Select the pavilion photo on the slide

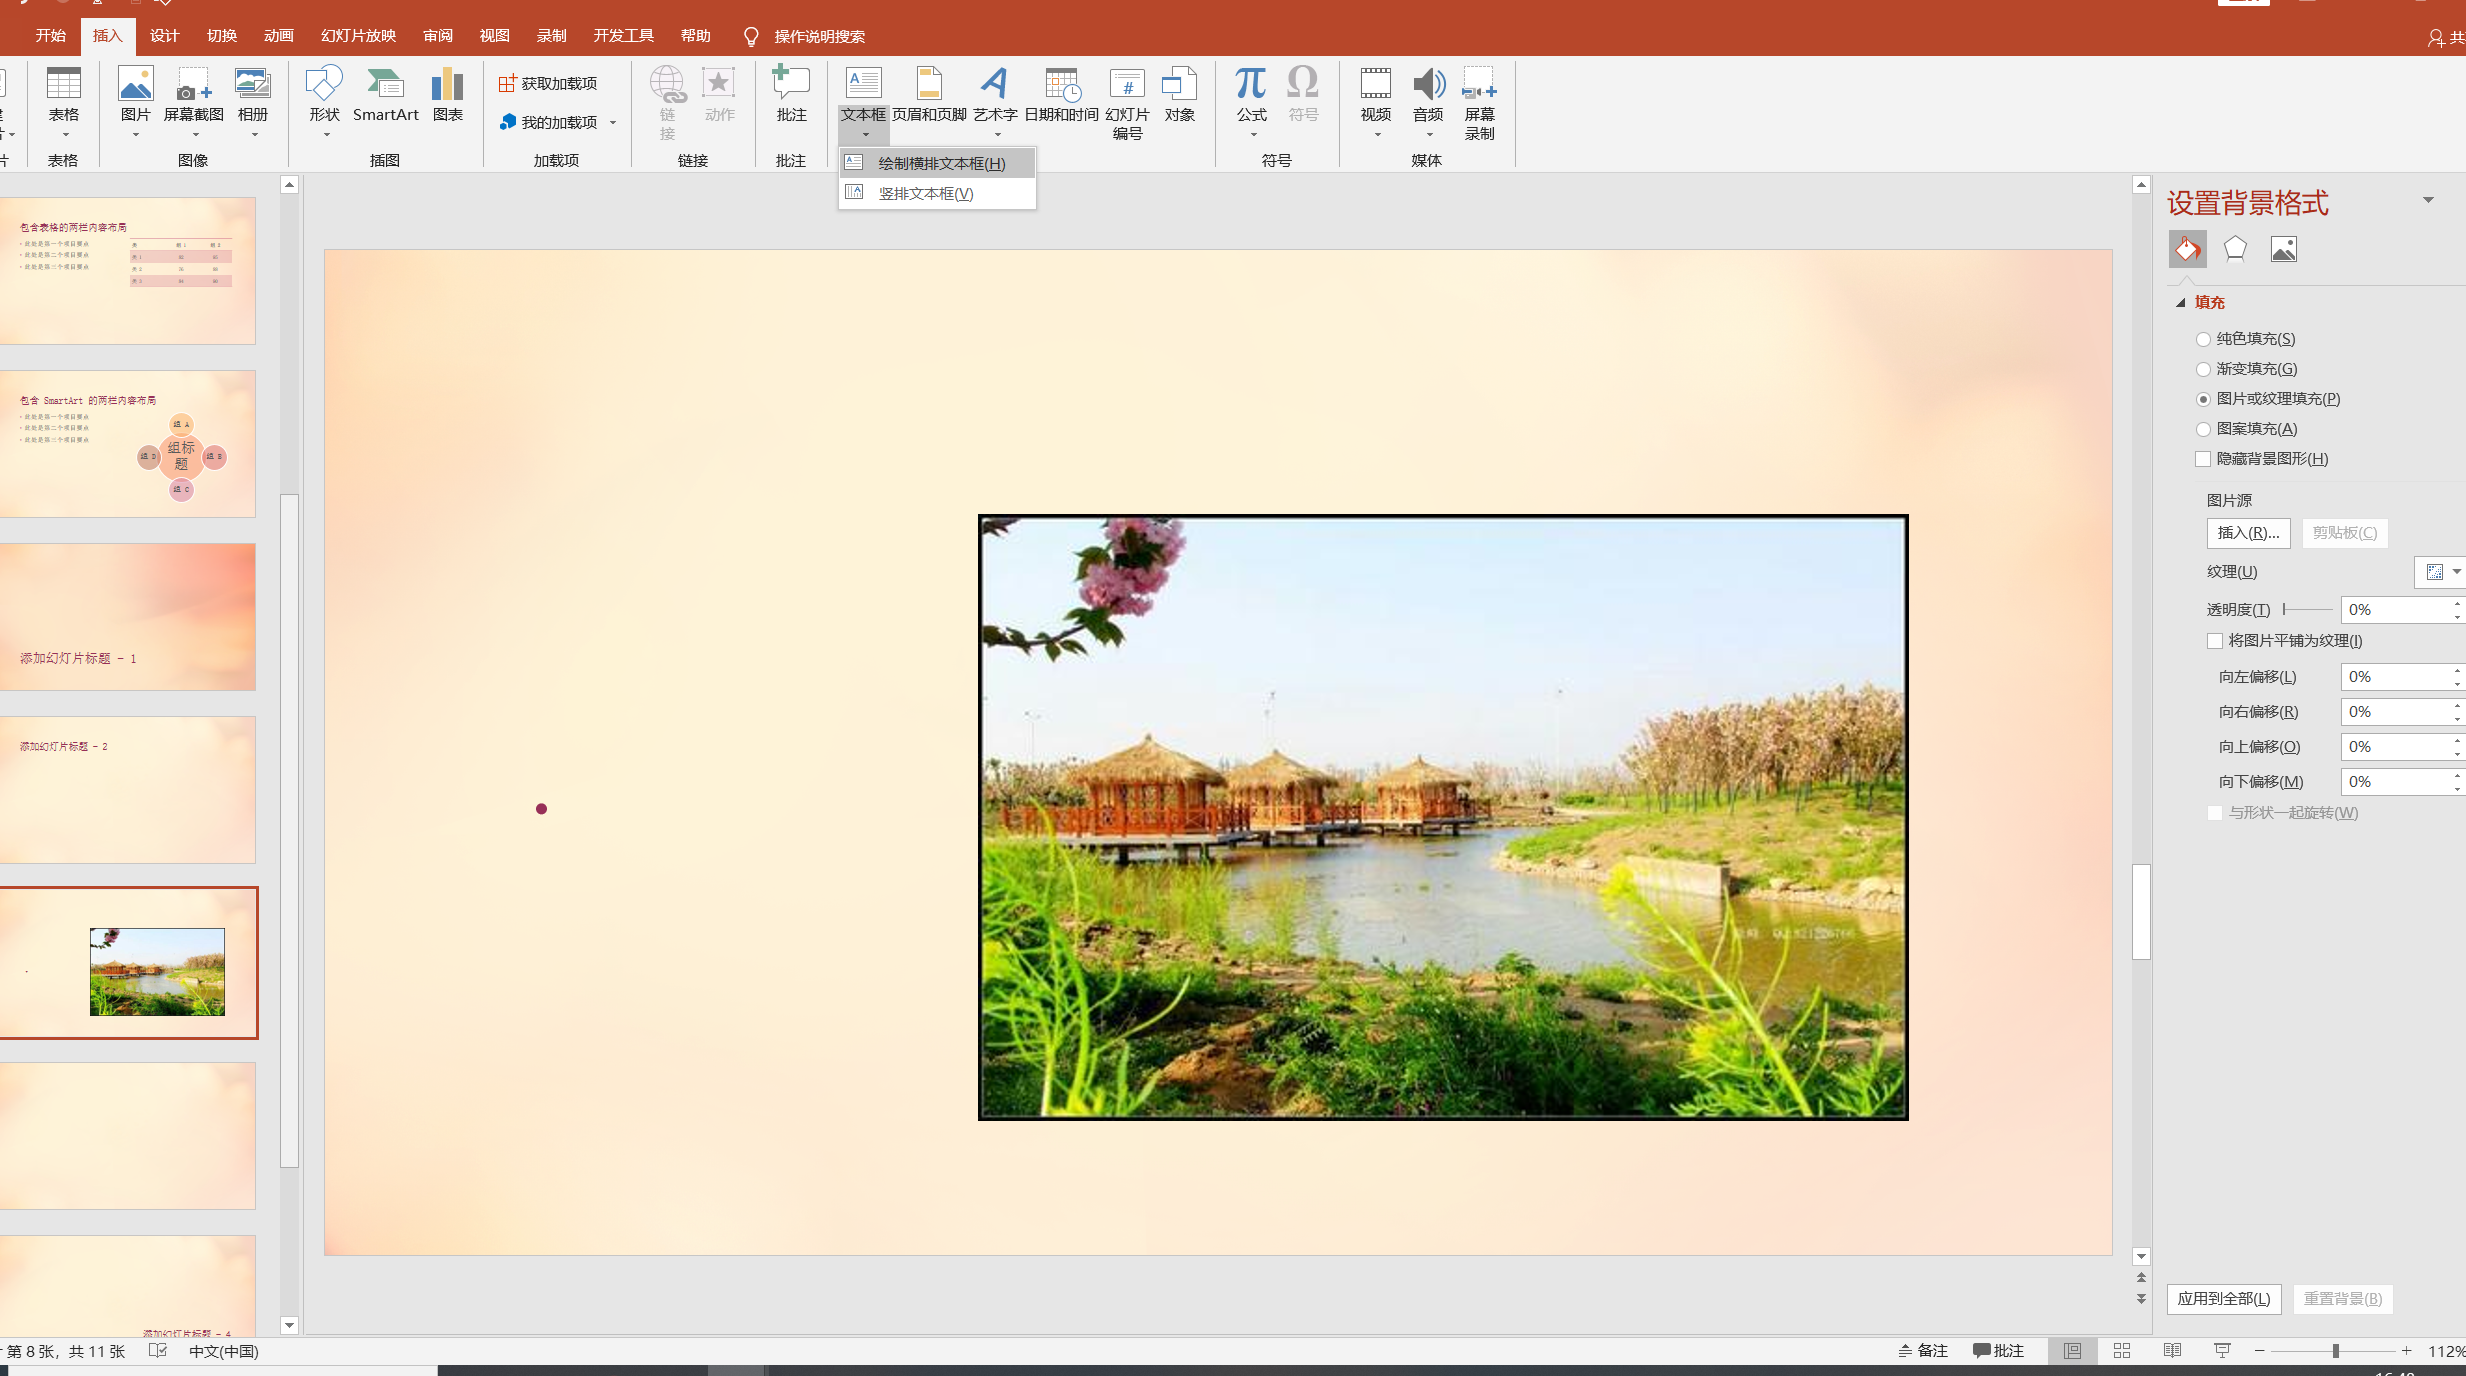coord(1443,817)
